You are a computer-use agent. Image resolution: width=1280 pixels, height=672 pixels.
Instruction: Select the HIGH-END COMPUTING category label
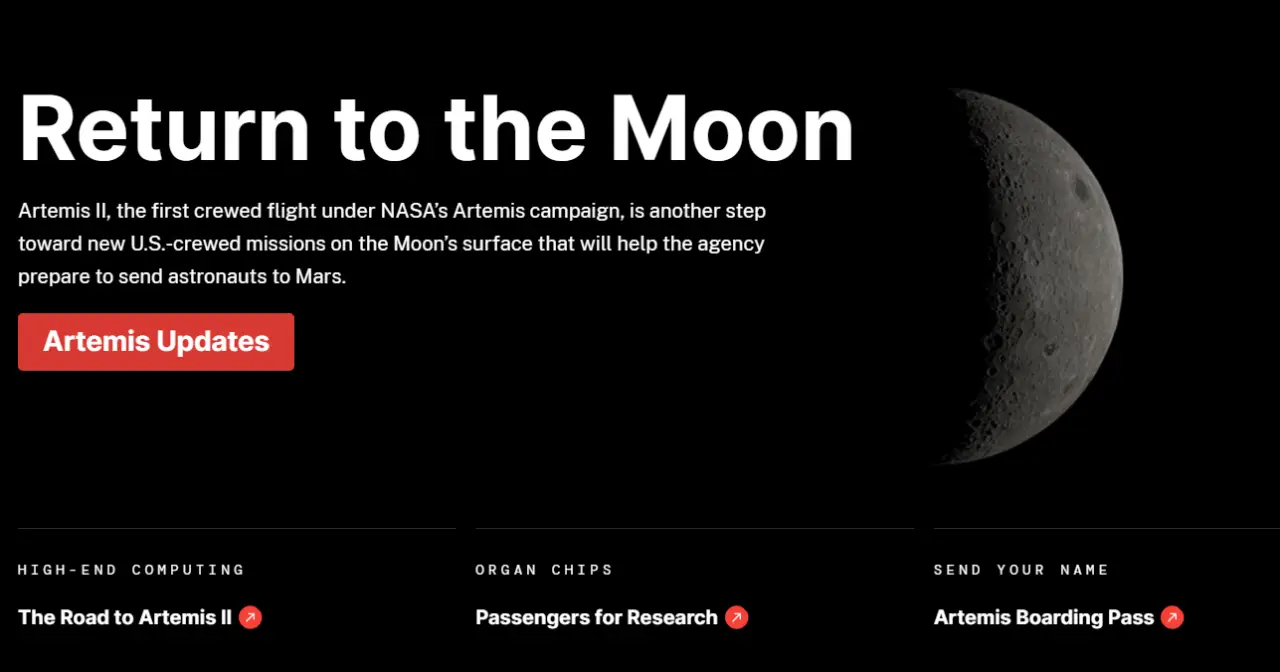point(131,570)
